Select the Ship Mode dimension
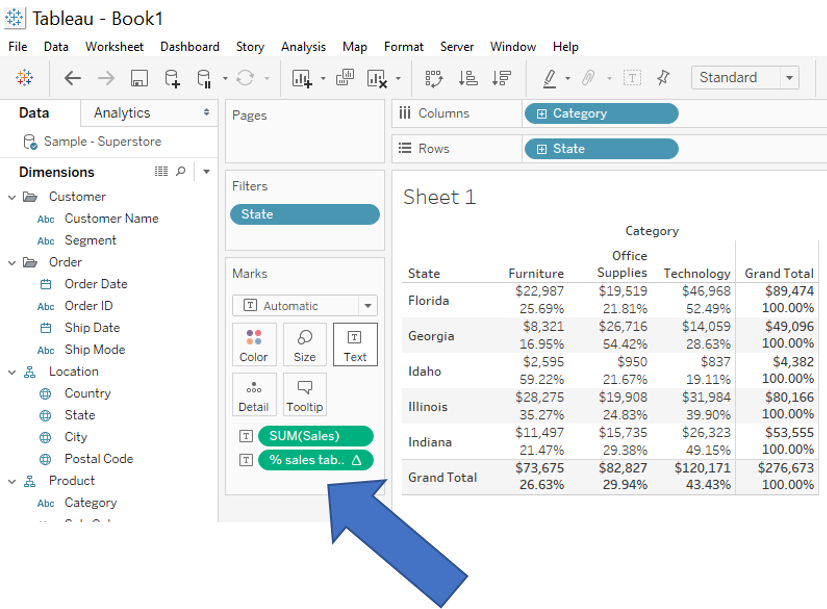This screenshot has height=609, width=827. click(x=95, y=350)
